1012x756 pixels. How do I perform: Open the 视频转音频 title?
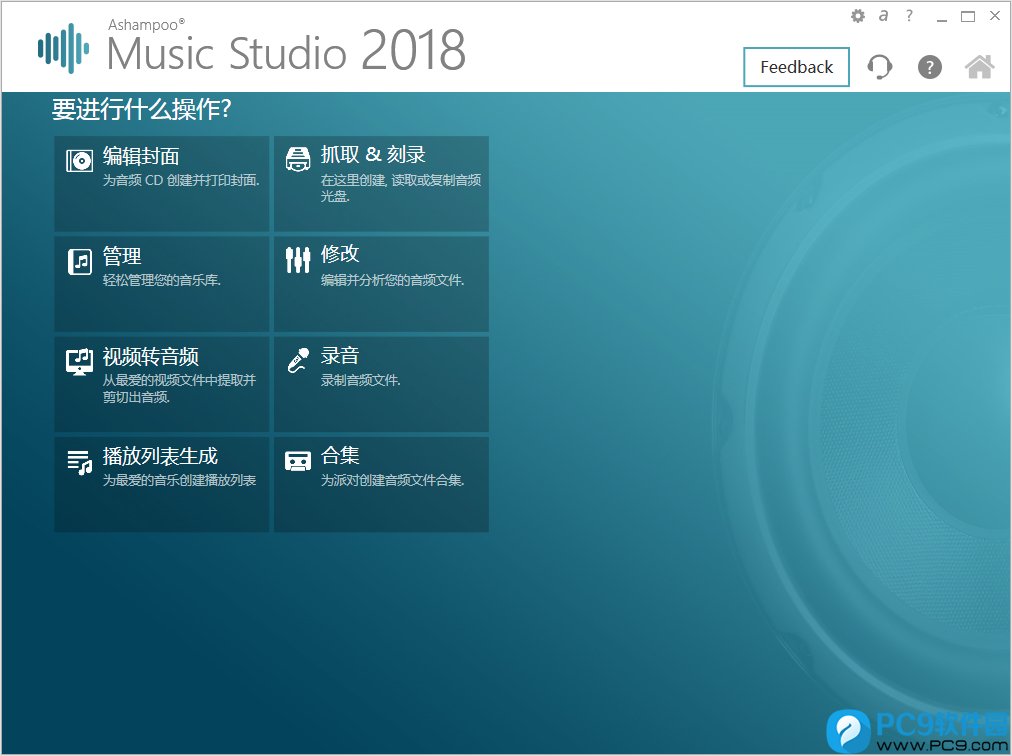click(x=150, y=356)
